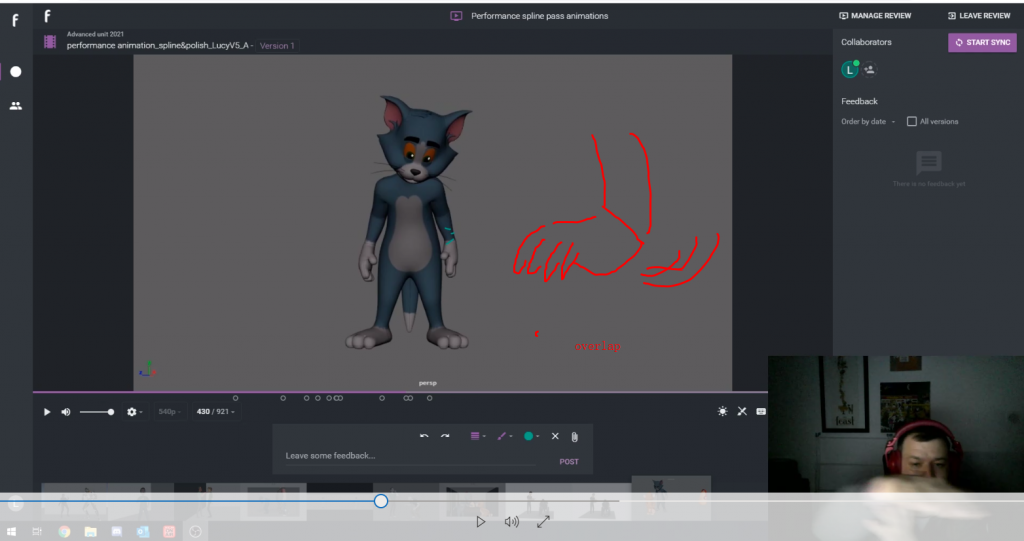Select the cat character thumbnail in the filmstrip
This screenshot has width=1024, height=541.
[671, 498]
